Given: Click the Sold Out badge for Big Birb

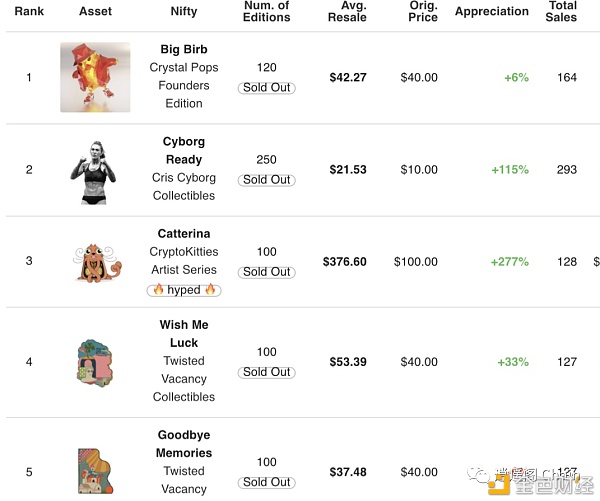Looking at the screenshot, I should [x=266, y=88].
